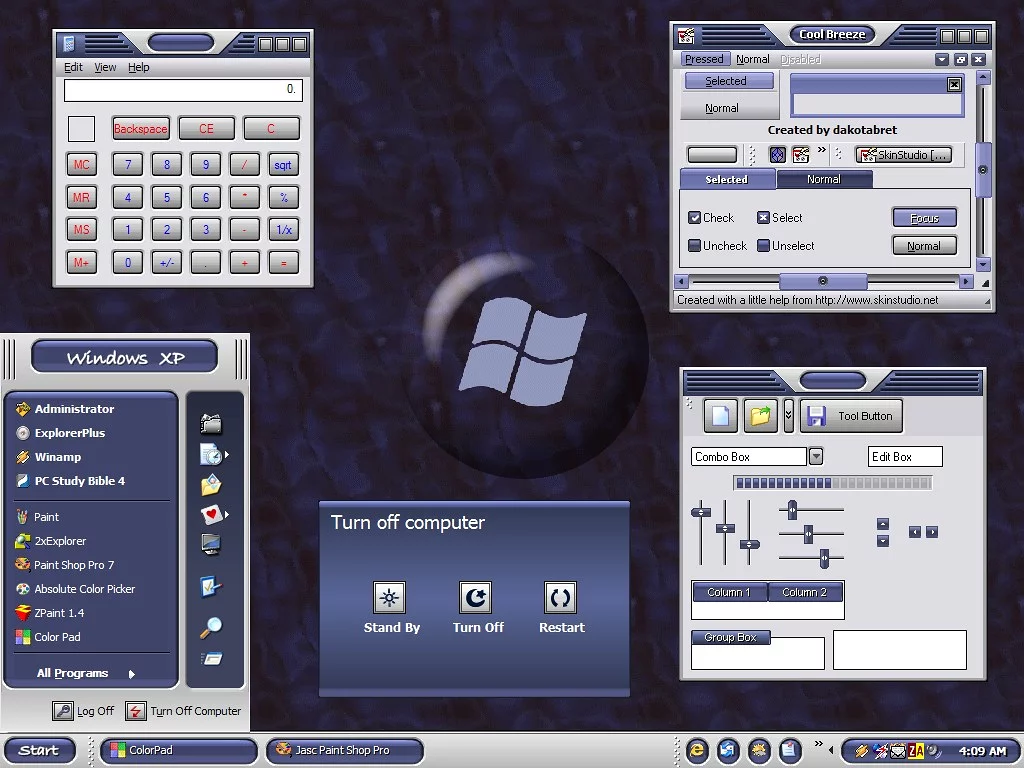Screen dimensions: 1024x768
Task: Click the Stand By power icon
Action: (x=389, y=598)
